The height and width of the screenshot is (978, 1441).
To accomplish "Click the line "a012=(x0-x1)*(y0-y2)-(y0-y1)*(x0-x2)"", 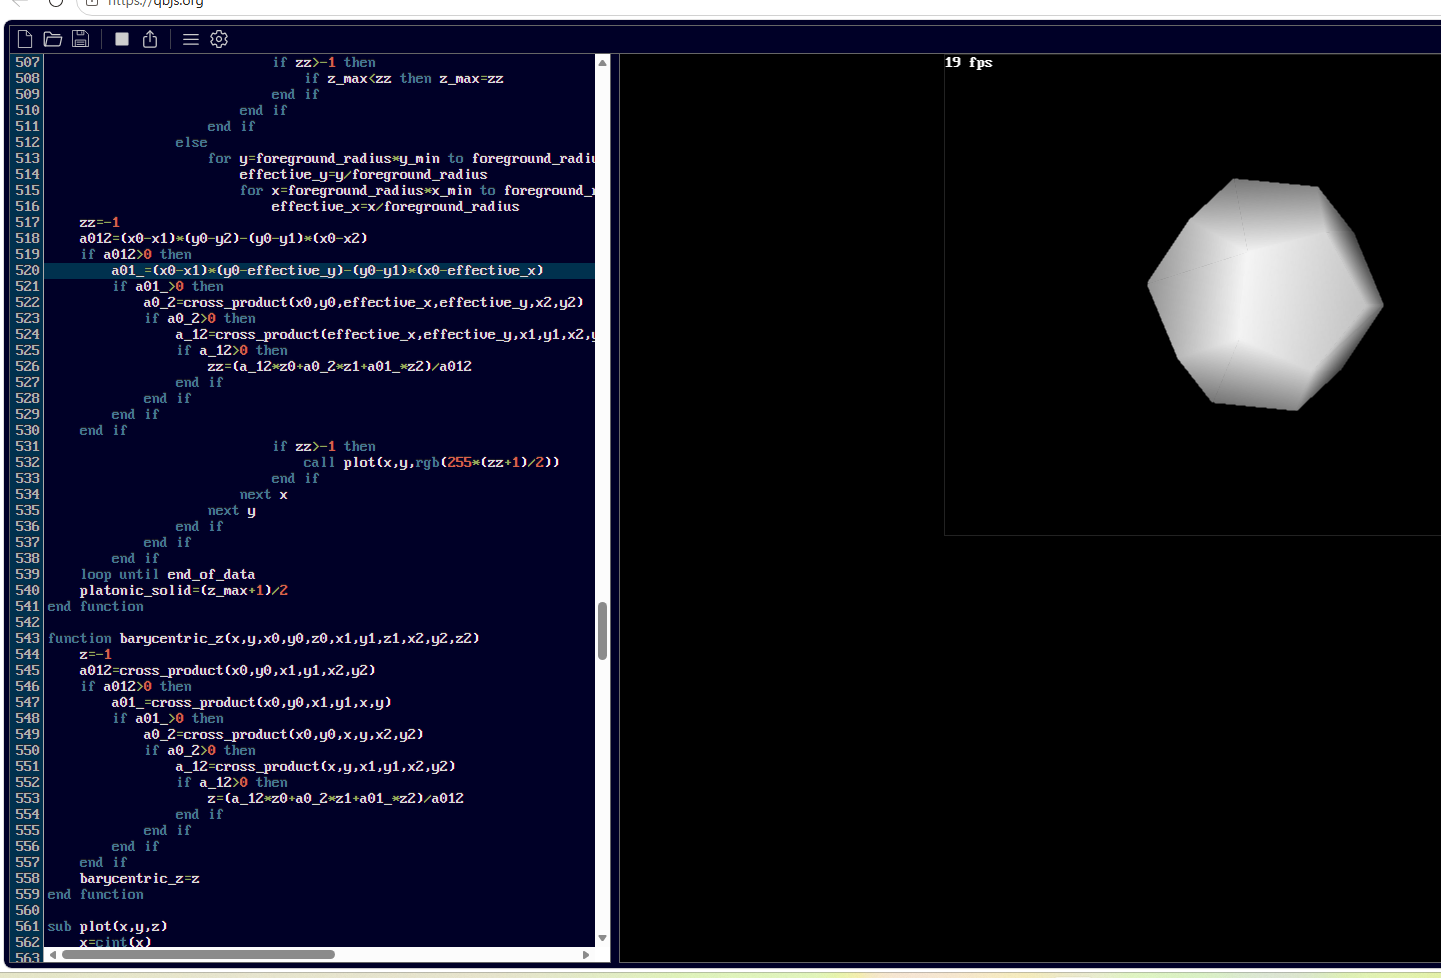I will tap(223, 238).
